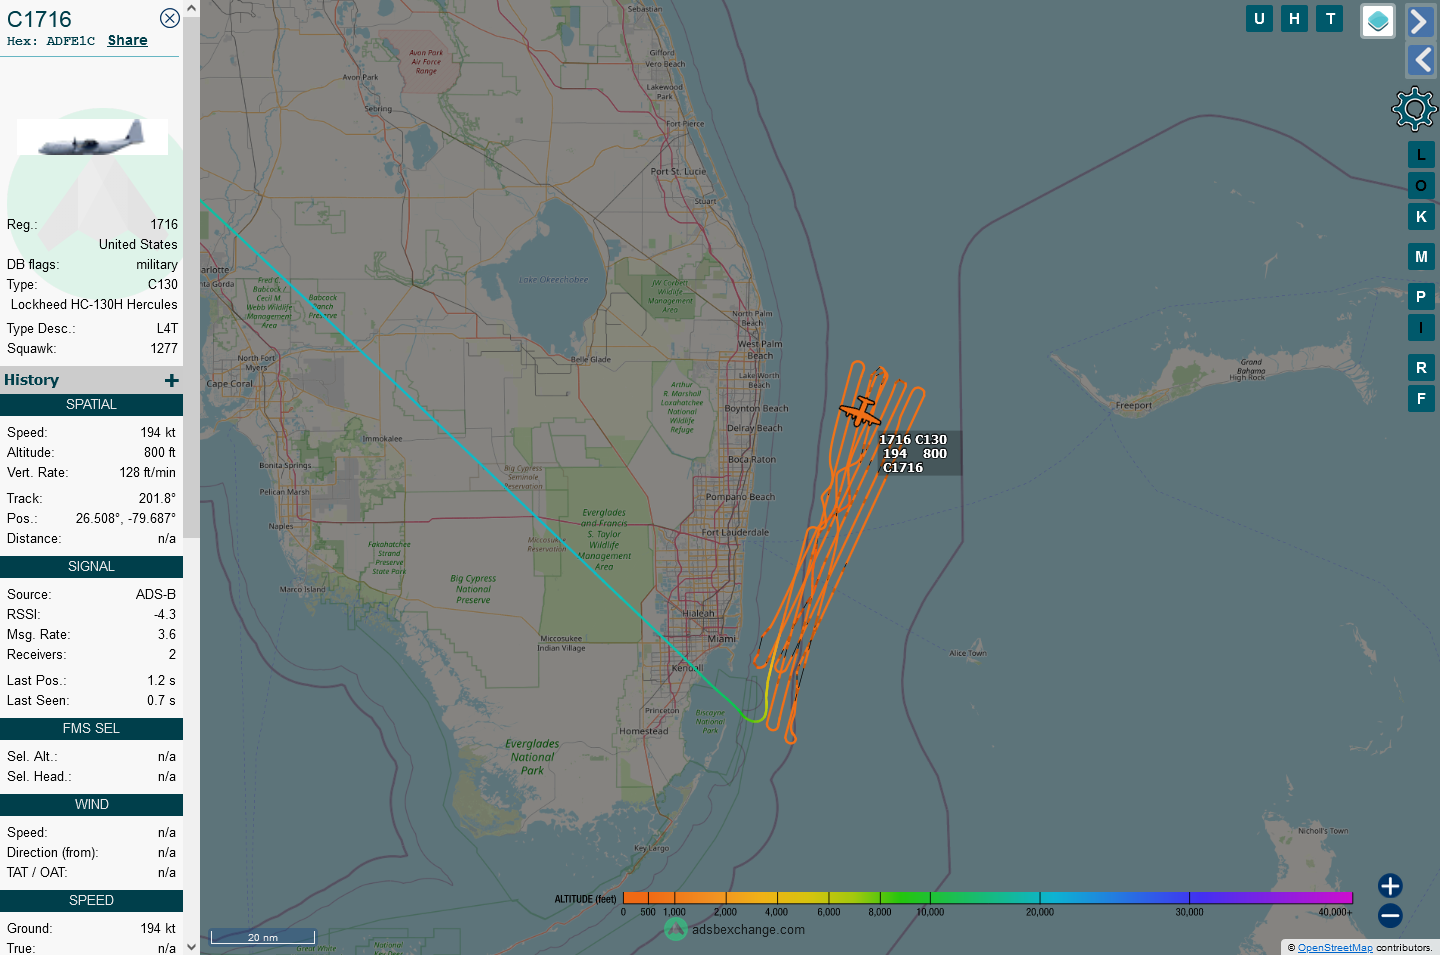Click the Type Desc. value L4T
The height and width of the screenshot is (955, 1440).
point(167,329)
